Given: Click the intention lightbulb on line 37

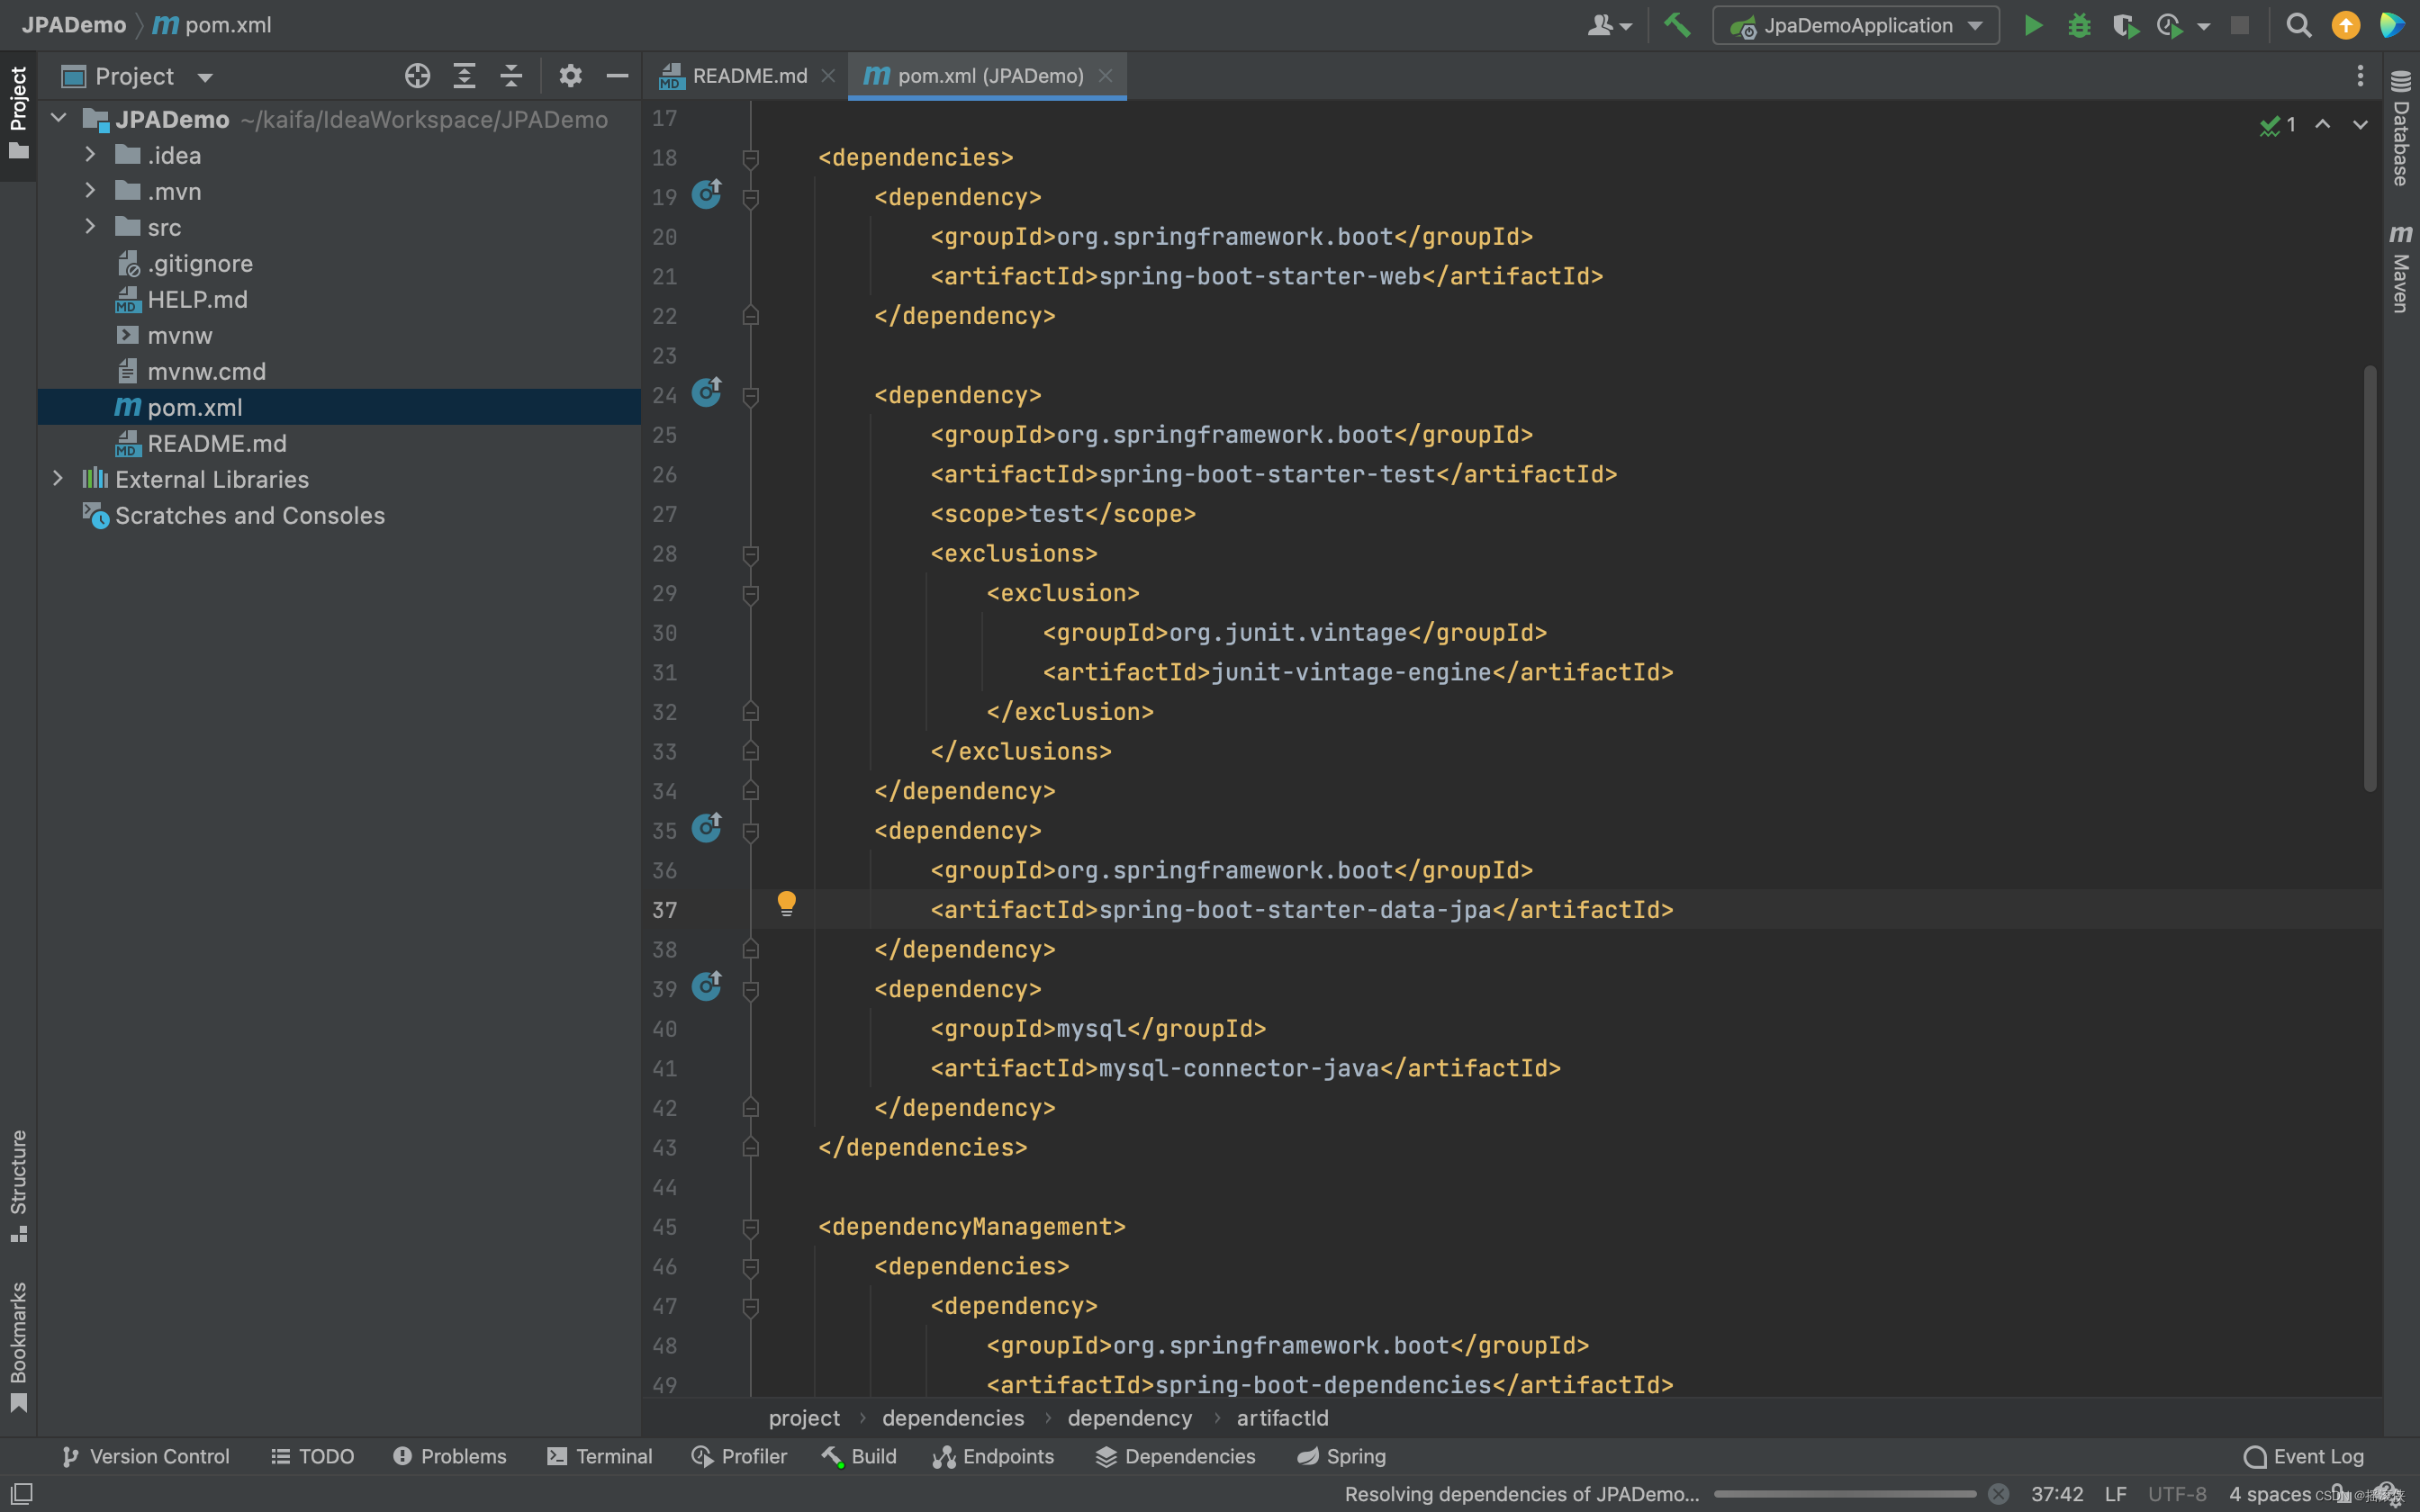Looking at the screenshot, I should [787, 904].
